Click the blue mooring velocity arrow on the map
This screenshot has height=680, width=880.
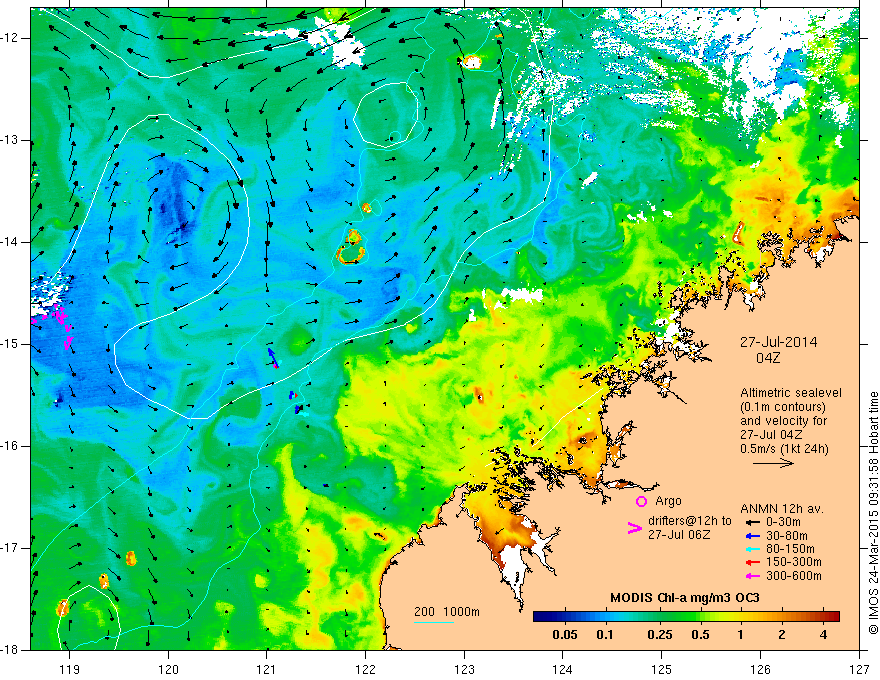tap(273, 357)
